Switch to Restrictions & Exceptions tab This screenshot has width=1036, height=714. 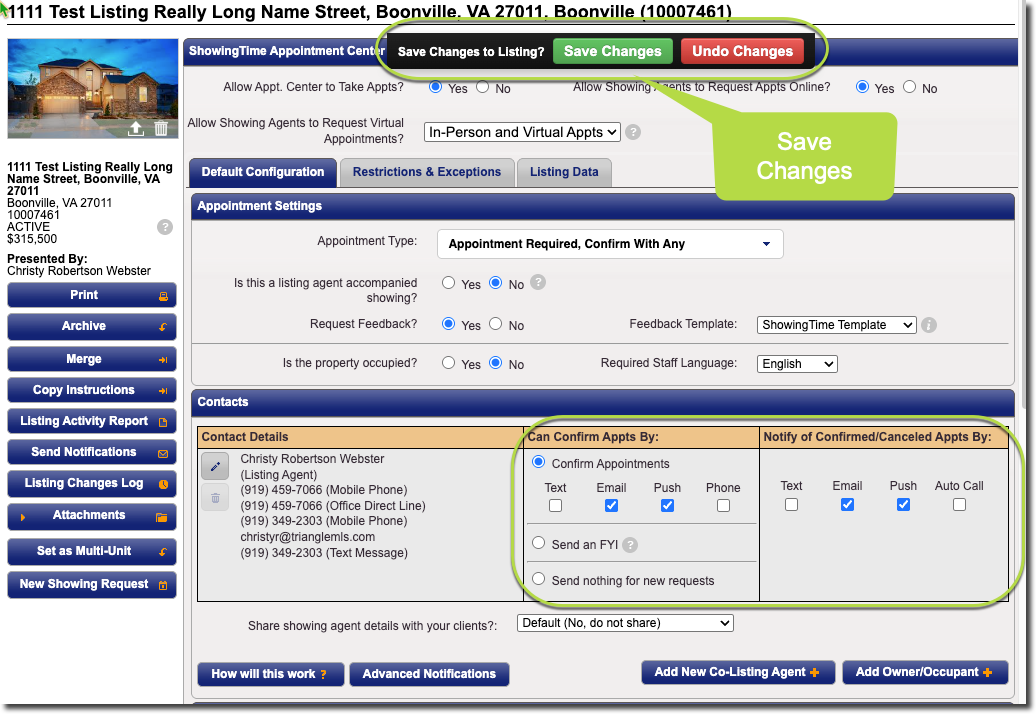click(427, 172)
